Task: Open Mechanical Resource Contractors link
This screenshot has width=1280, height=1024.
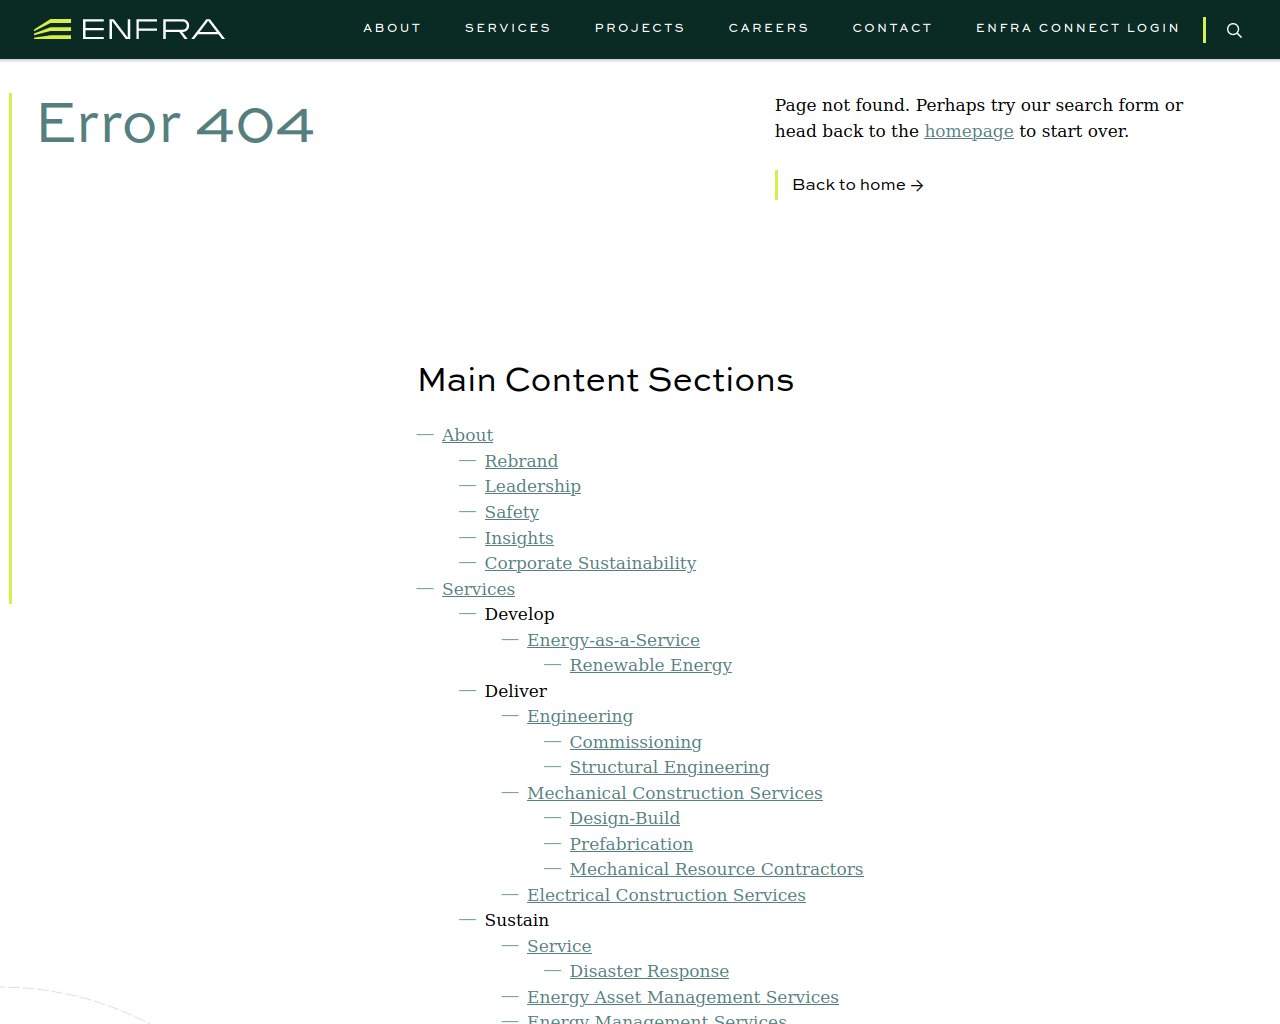Action: click(x=716, y=869)
